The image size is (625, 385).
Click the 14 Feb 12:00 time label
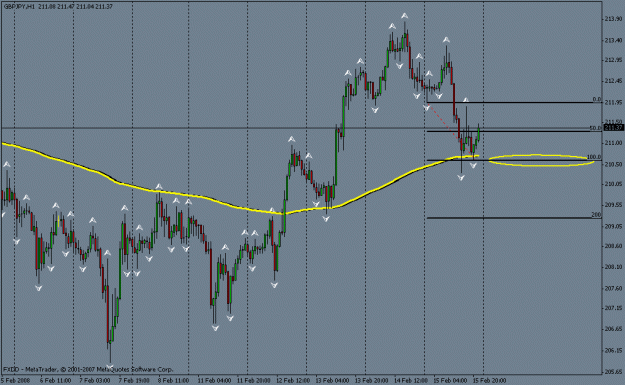pyautogui.click(x=411, y=380)
